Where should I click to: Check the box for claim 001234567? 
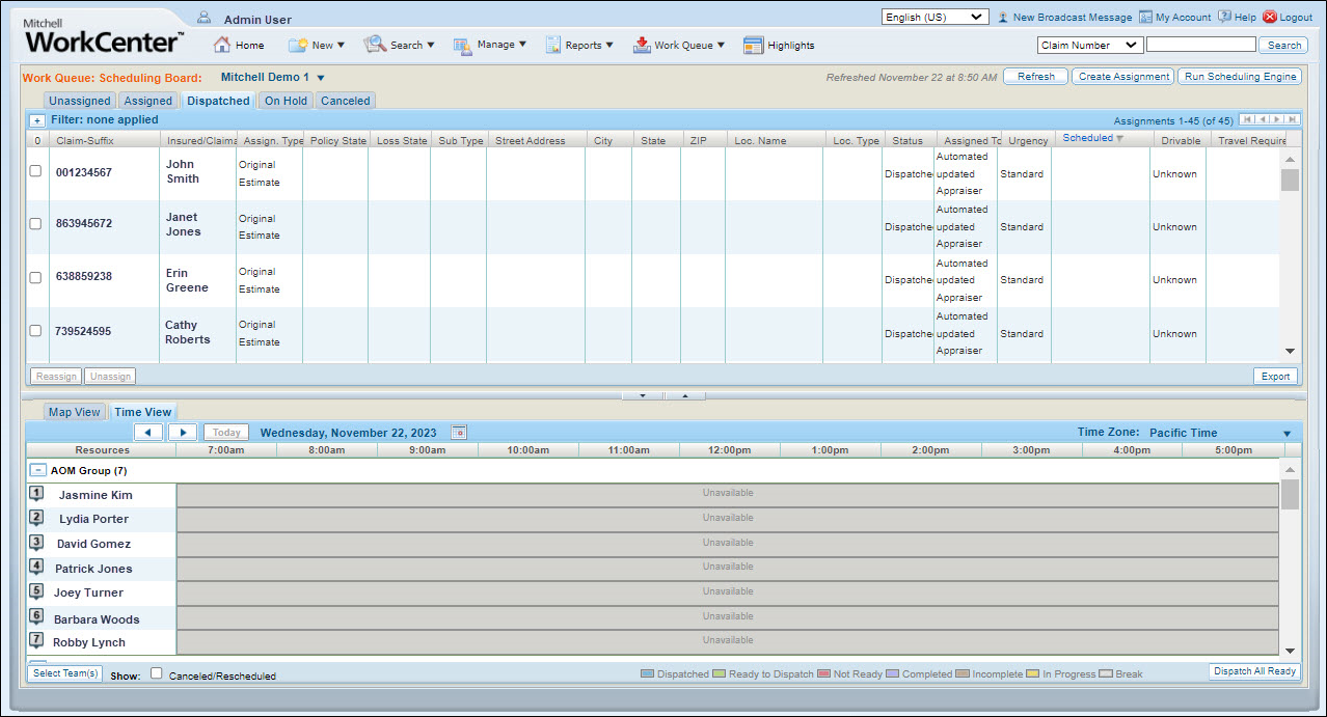point(36,171)
